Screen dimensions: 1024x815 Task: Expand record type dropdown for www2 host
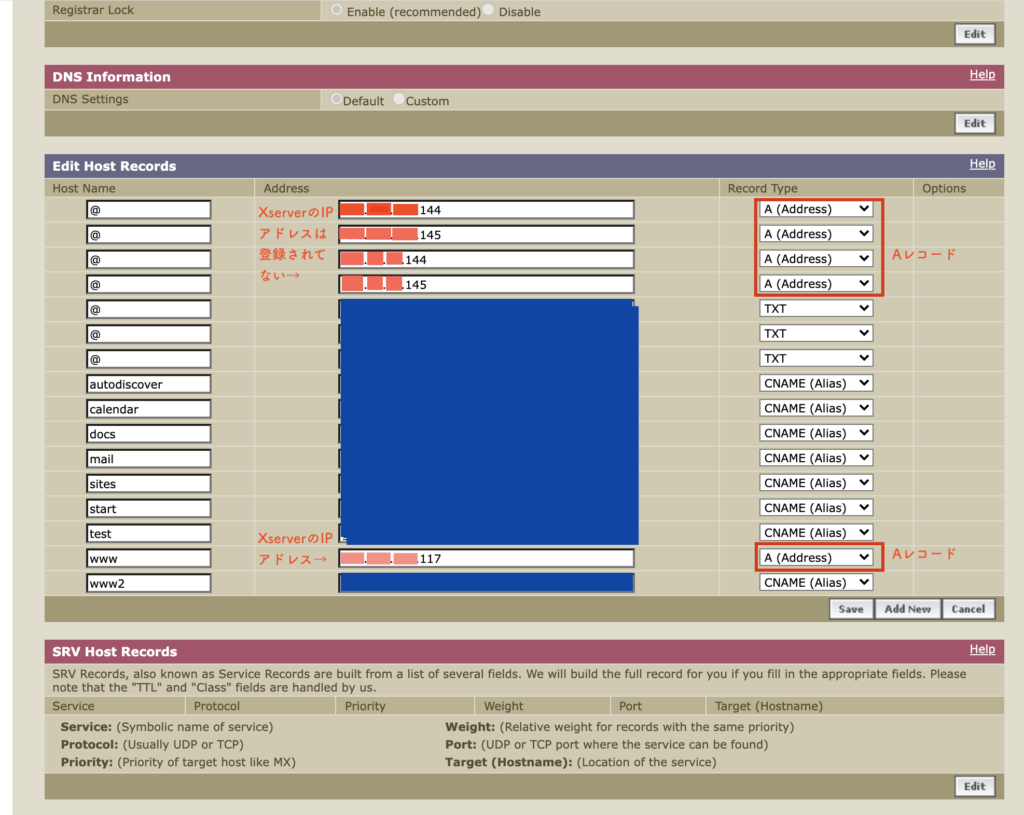[816, 583]
